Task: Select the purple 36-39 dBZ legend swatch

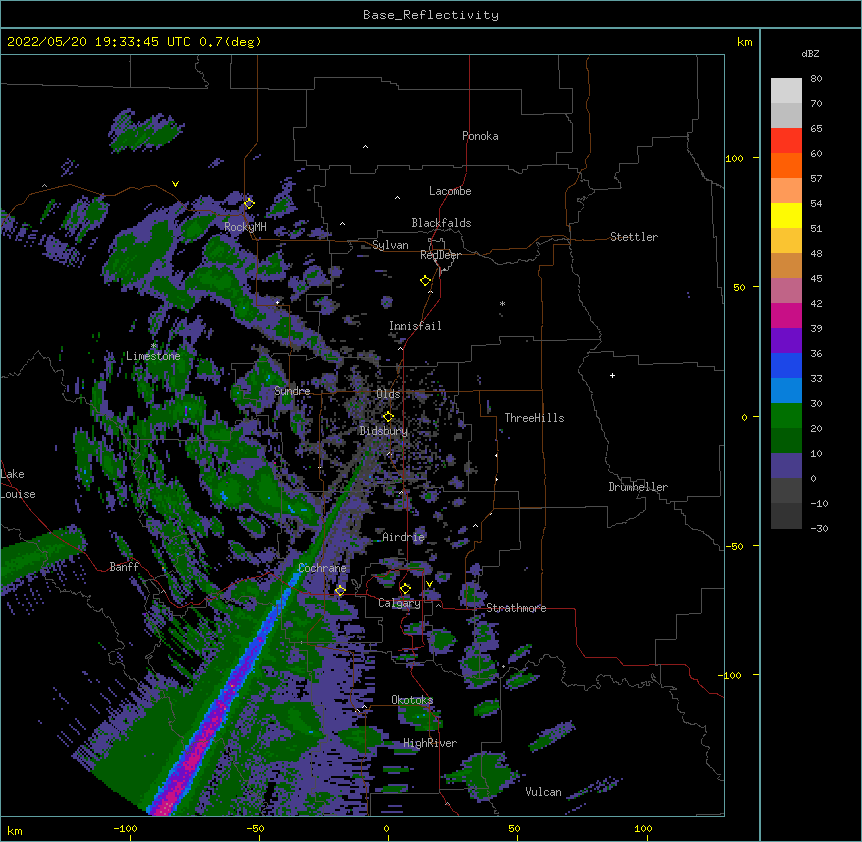Action: coord(786,340)
